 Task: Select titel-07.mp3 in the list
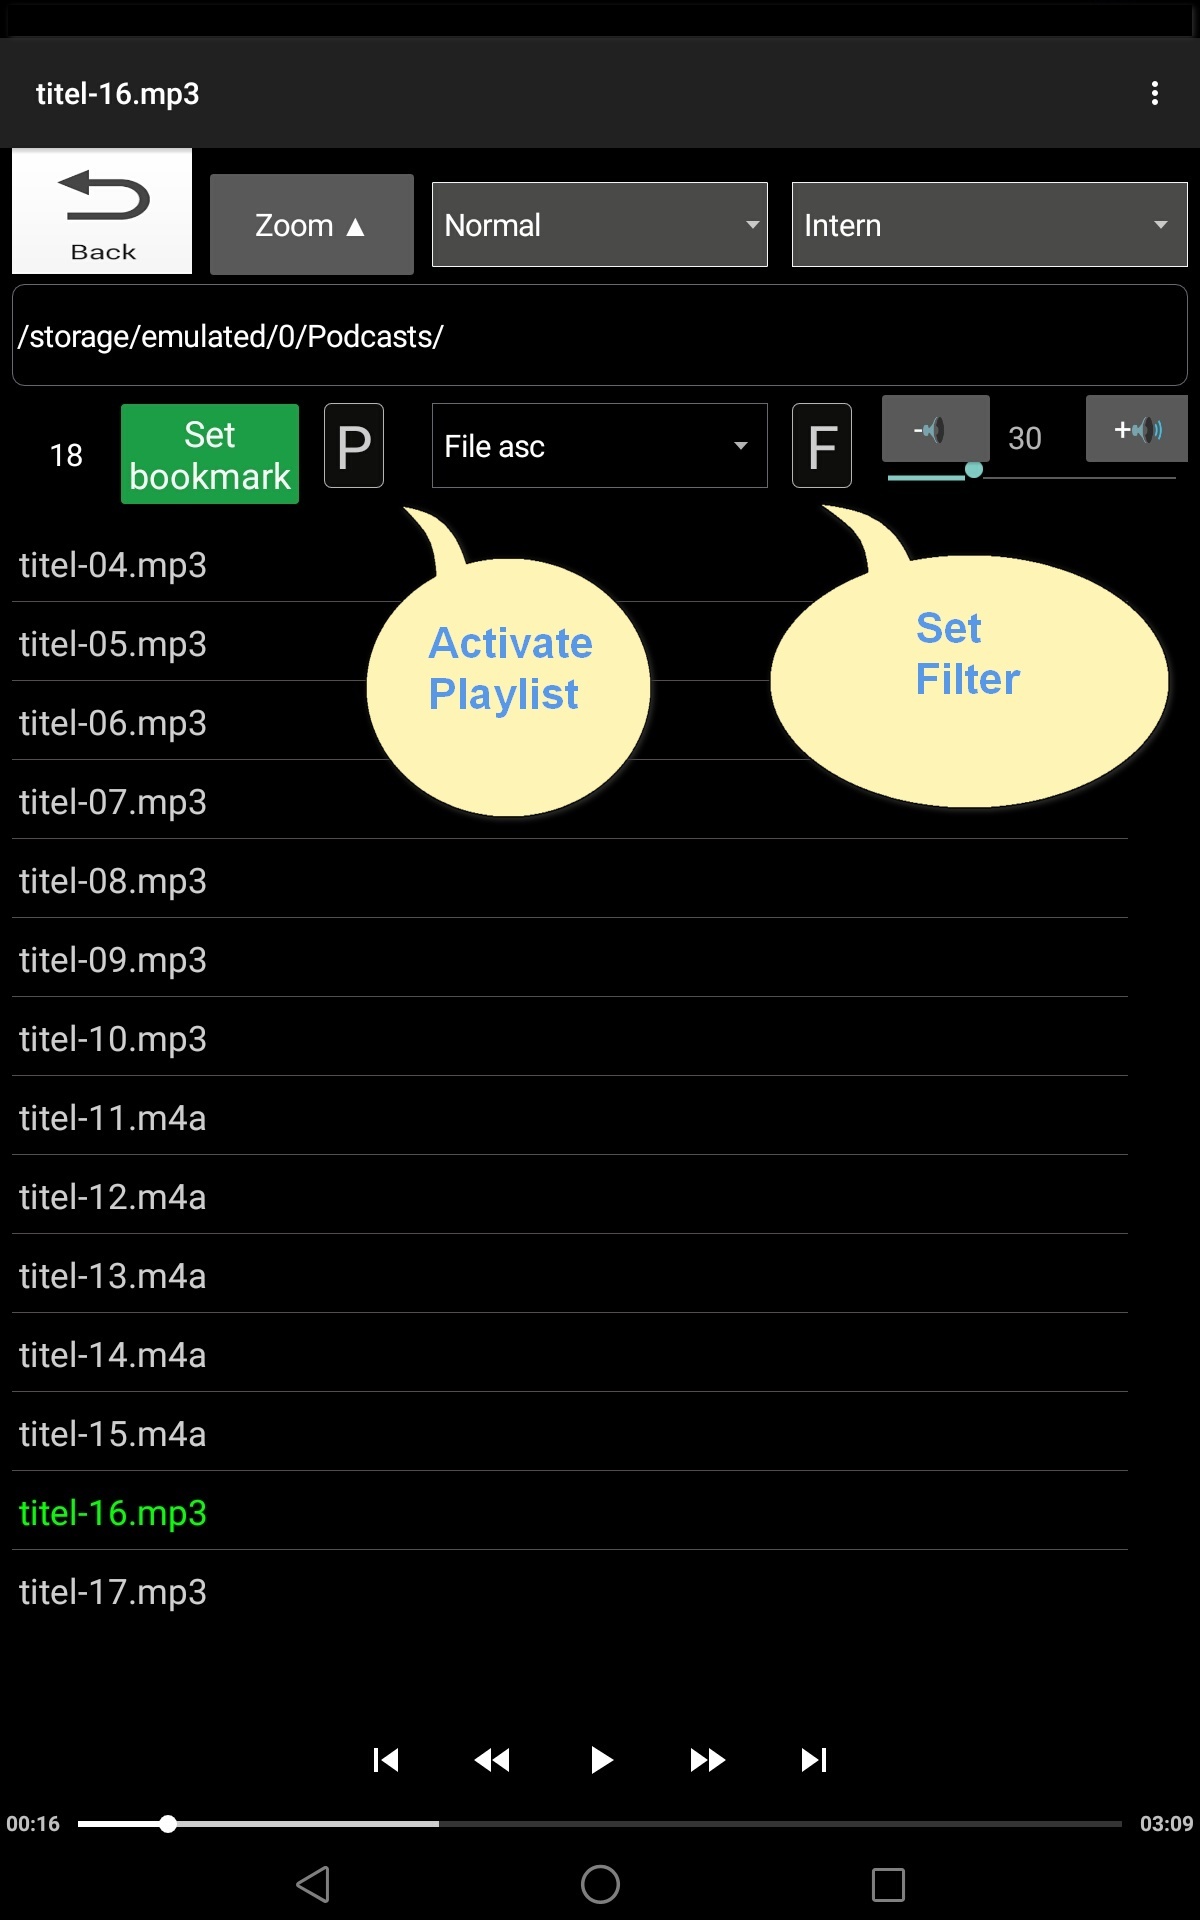570,801
